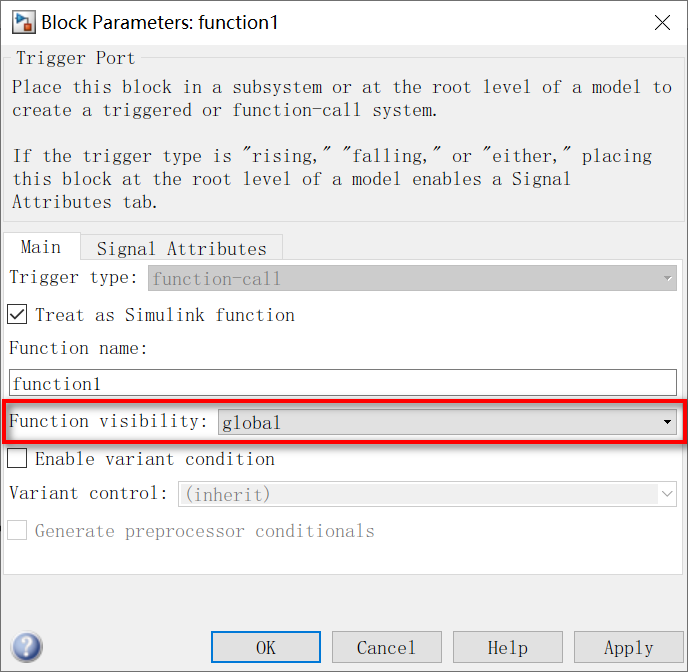Uncheck Treat as Simulink function
The height and width of the screenshot is (672, 688).
18,315
